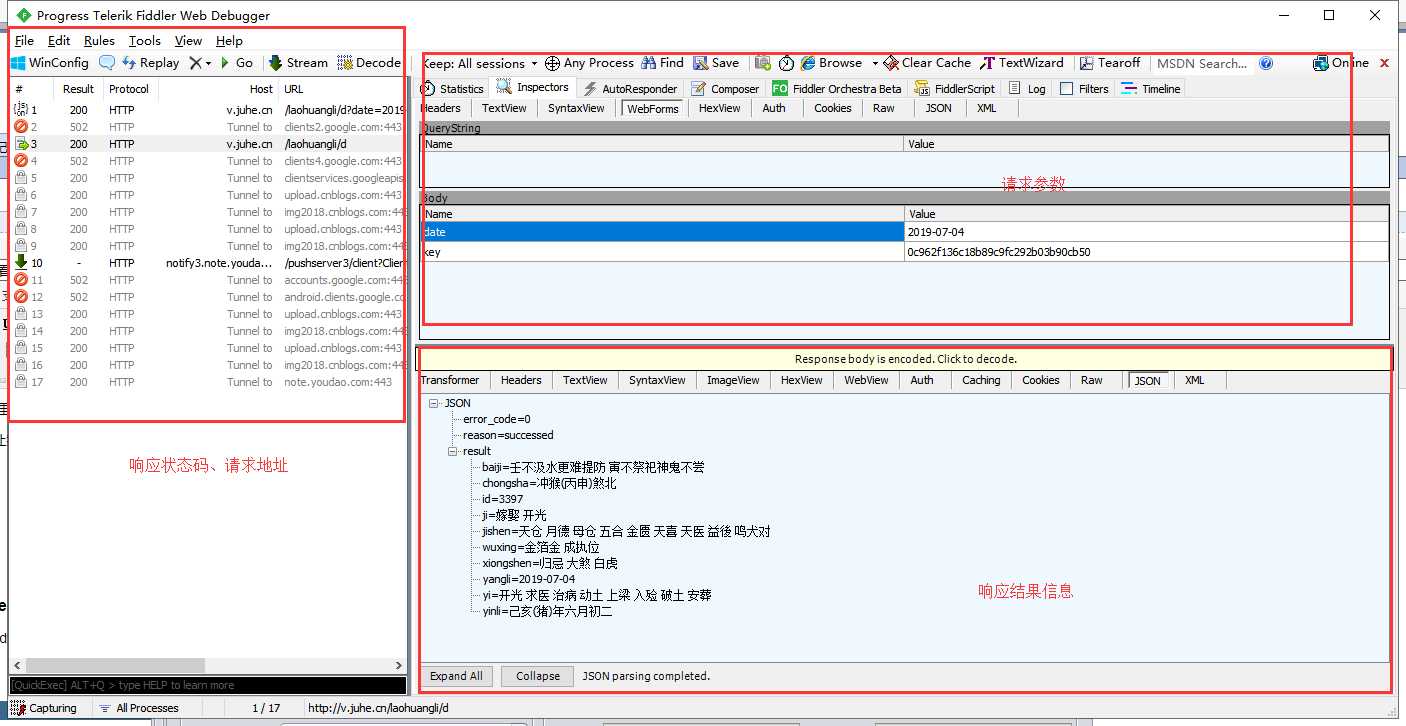Select session 1 script file icon
This screenshot has height=726, width=1406.
click(21, 110)
